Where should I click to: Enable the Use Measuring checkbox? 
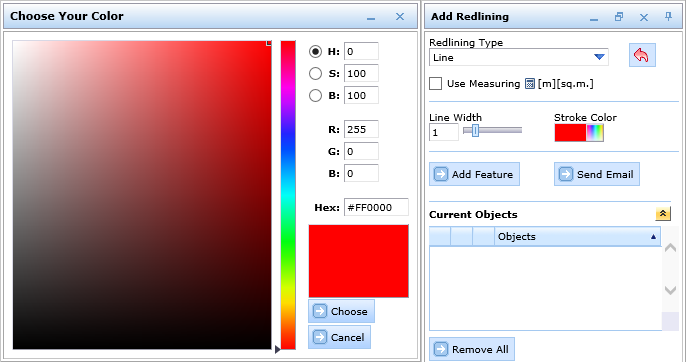pos(435,84)
